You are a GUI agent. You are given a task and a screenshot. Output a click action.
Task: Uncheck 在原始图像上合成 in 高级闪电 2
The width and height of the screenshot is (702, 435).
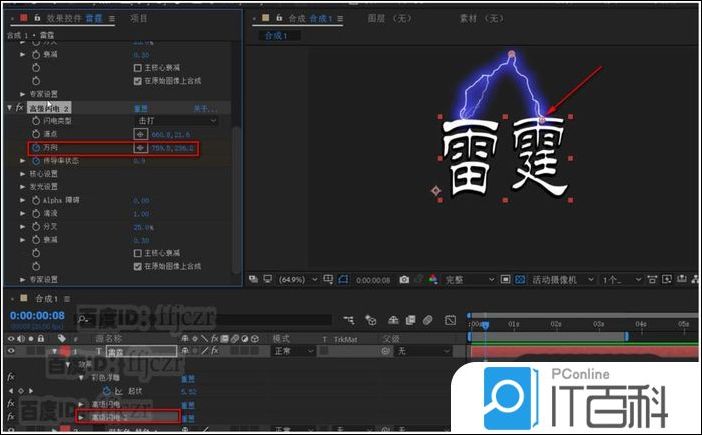138,266
